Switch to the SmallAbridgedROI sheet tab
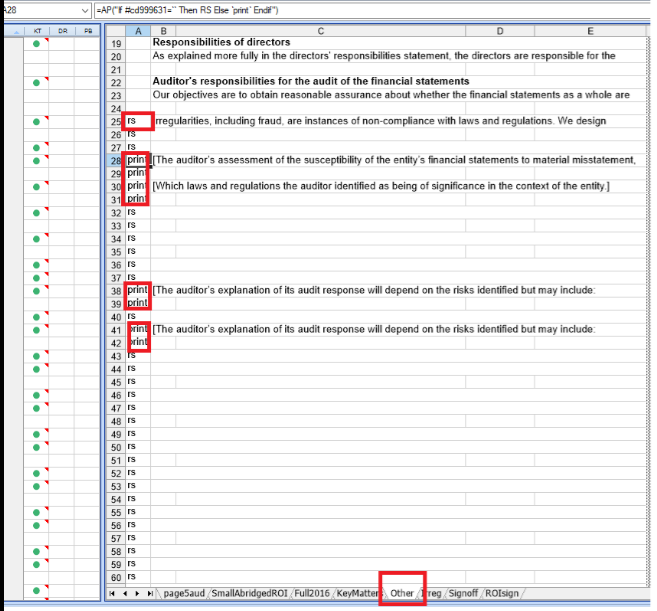The image size is (657, 611). [249, 593]
